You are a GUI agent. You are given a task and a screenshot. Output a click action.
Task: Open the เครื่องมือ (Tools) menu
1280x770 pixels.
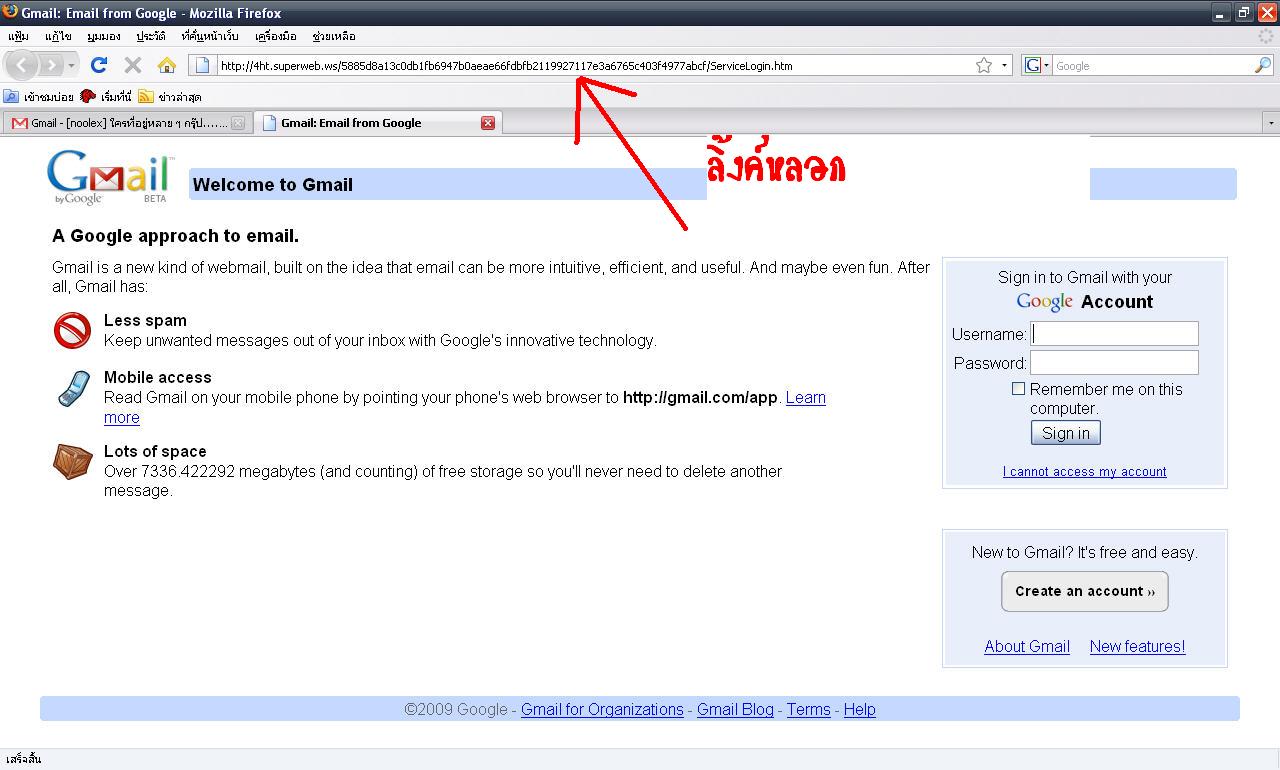tap(276, 36)
